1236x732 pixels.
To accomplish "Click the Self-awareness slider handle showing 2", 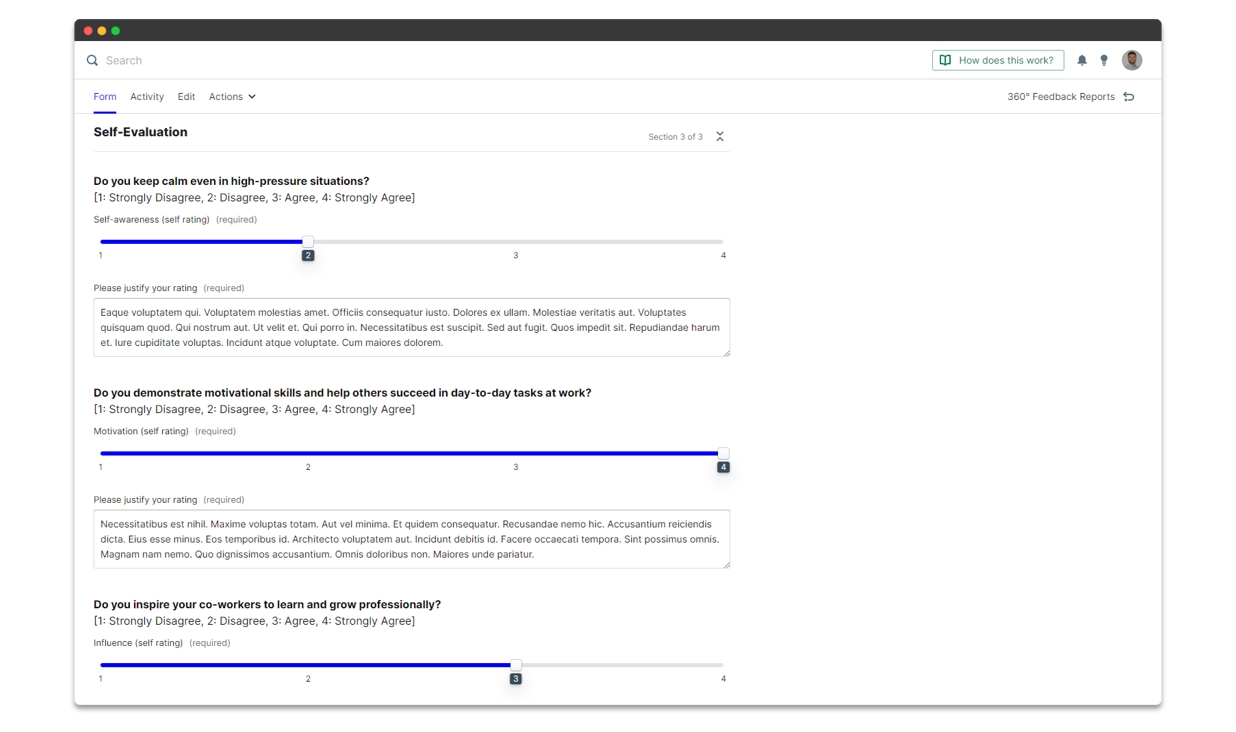I will tap(308, 241).
